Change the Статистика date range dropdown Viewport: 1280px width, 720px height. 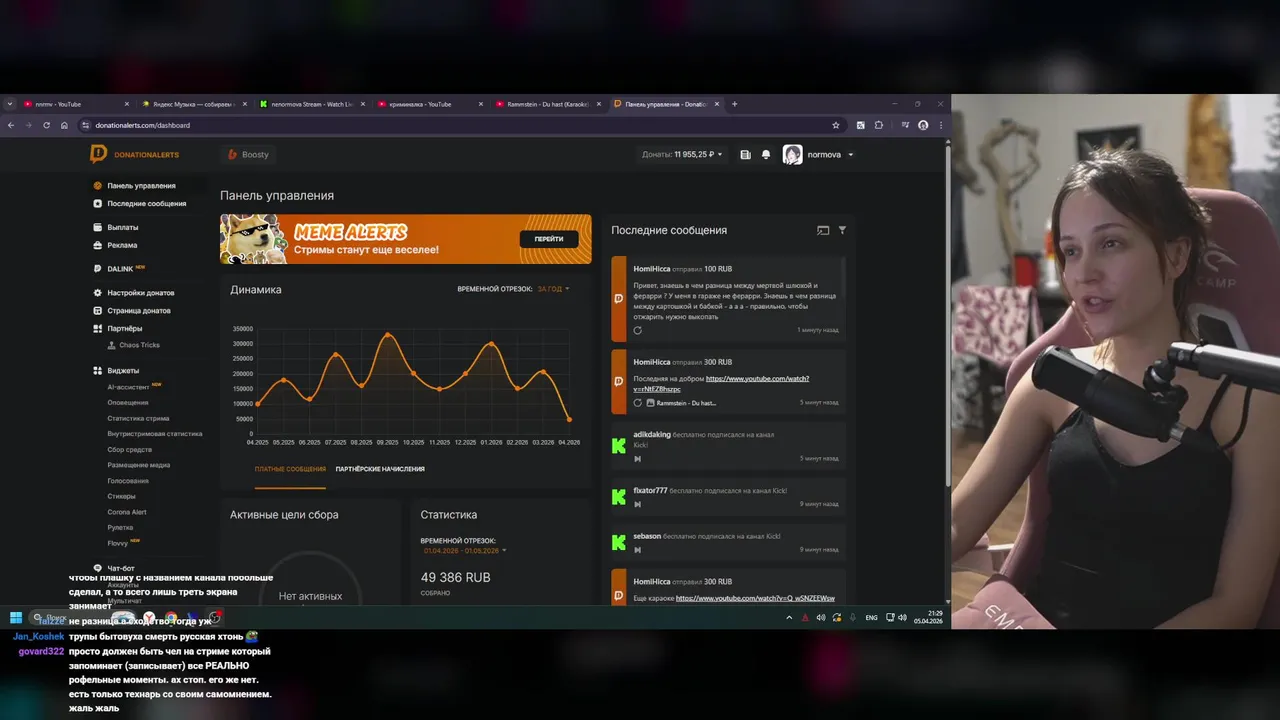tap(465, 550)
